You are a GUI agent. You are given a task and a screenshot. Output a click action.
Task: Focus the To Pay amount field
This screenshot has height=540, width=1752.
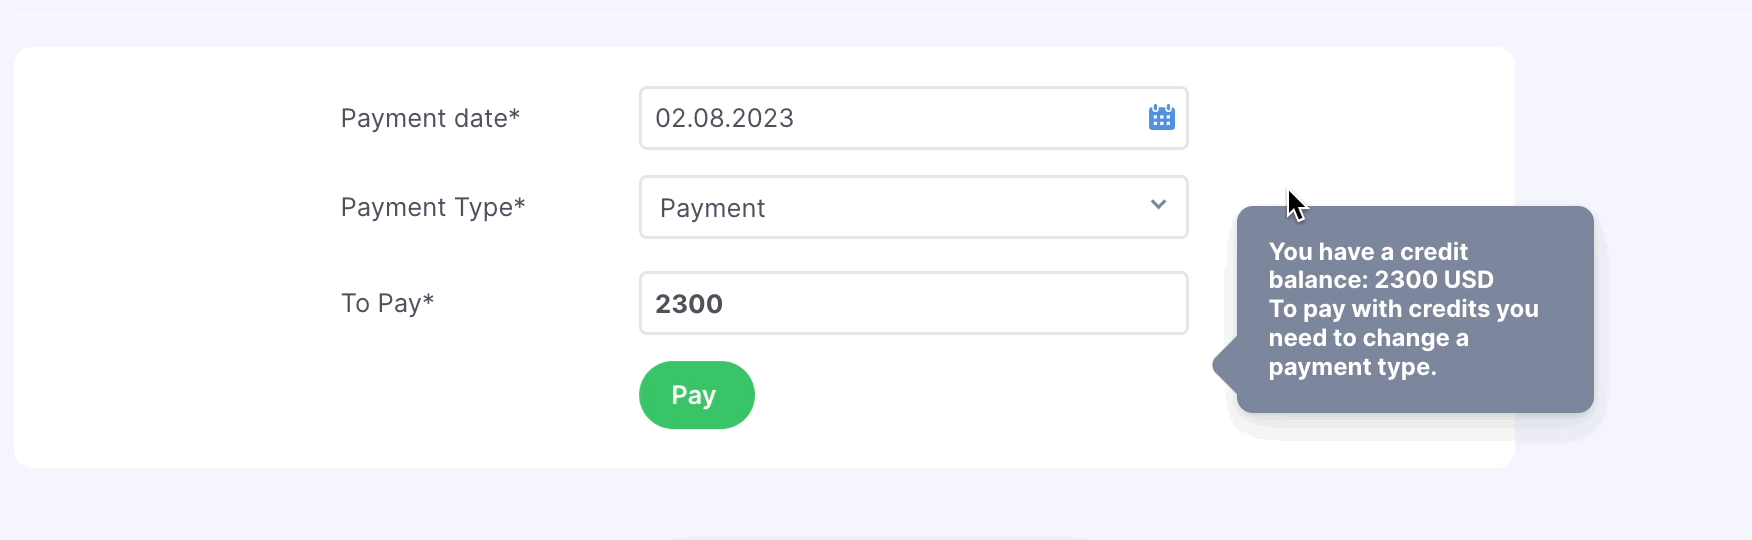pyautogui.click(x=913, y=303)
